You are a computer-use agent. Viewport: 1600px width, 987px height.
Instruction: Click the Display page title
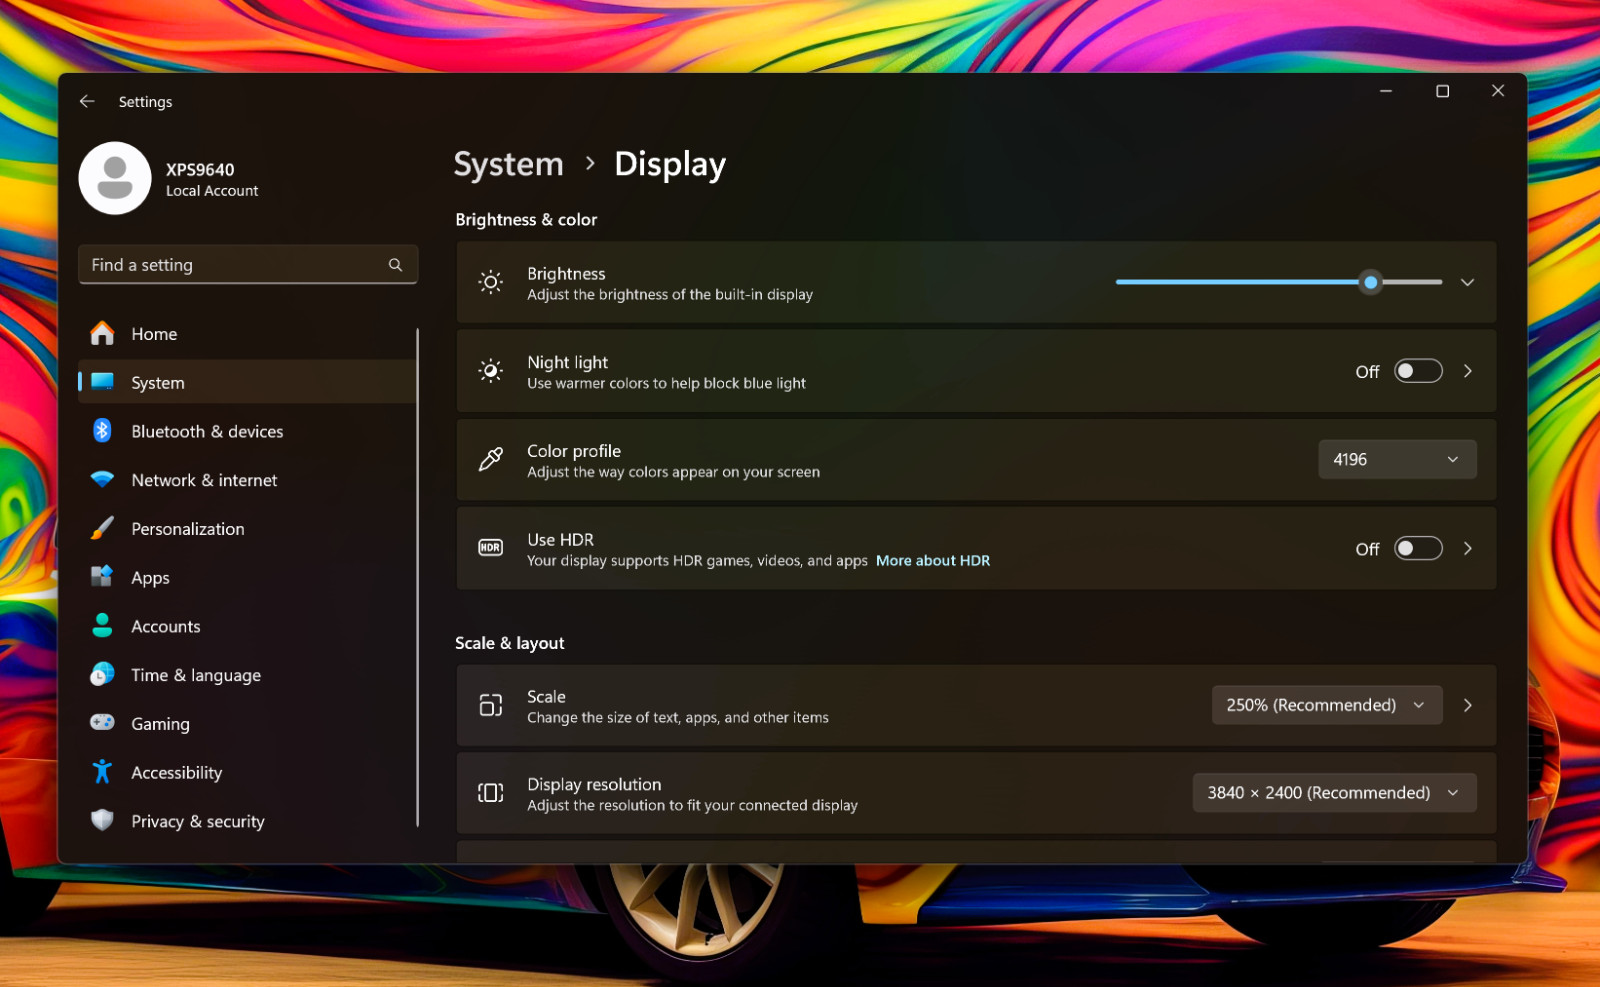pos(670,164)
